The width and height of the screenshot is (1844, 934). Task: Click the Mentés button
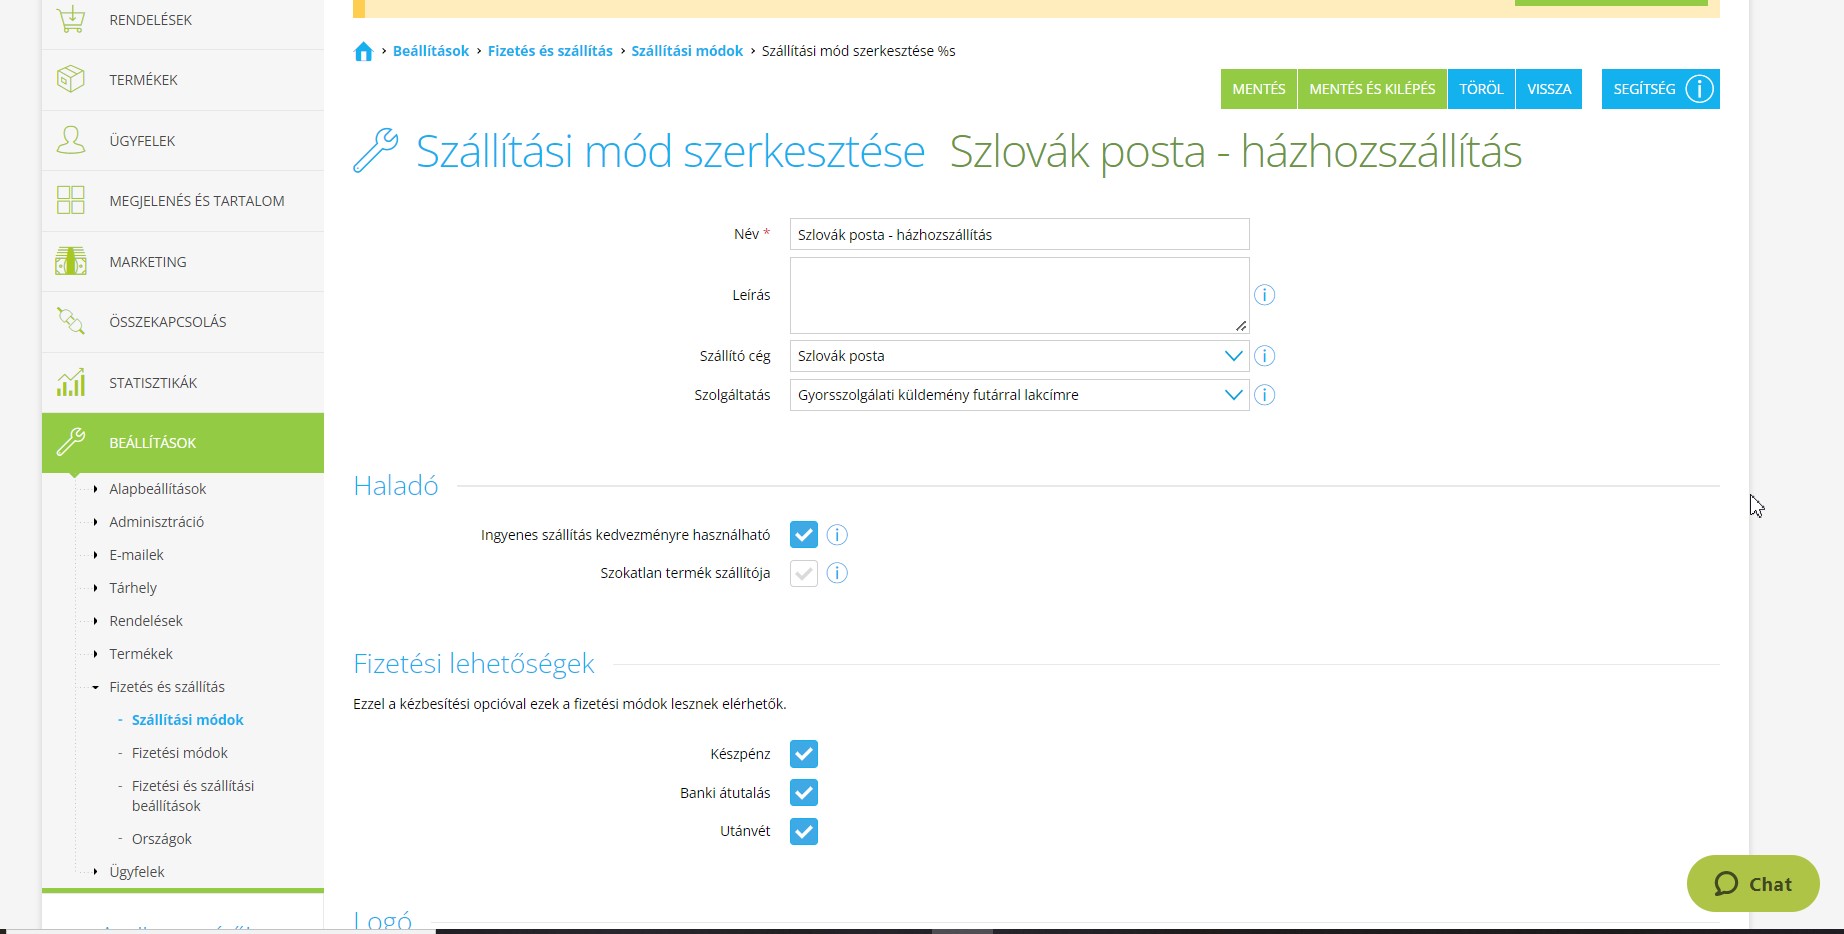1259,89
